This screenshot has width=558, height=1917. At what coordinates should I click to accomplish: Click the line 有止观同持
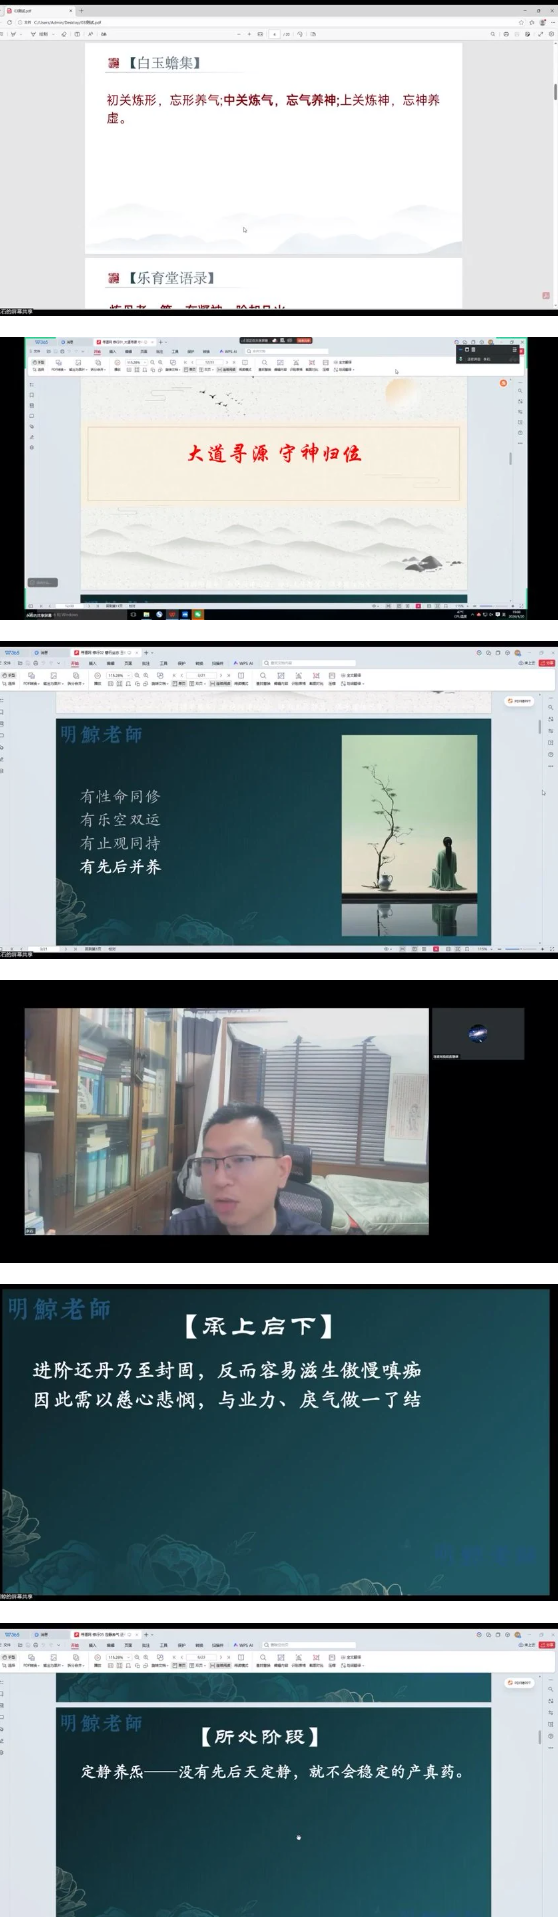[120, 843]
